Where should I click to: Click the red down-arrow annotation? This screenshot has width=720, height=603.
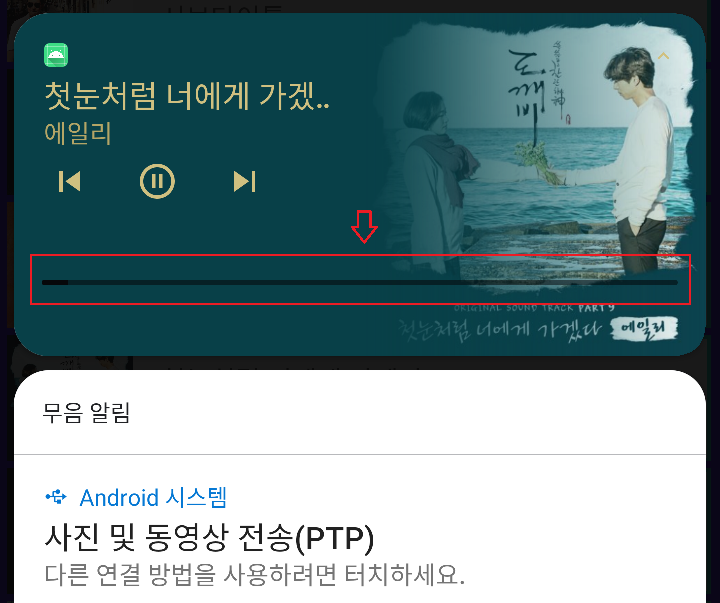tap(364, 226)
